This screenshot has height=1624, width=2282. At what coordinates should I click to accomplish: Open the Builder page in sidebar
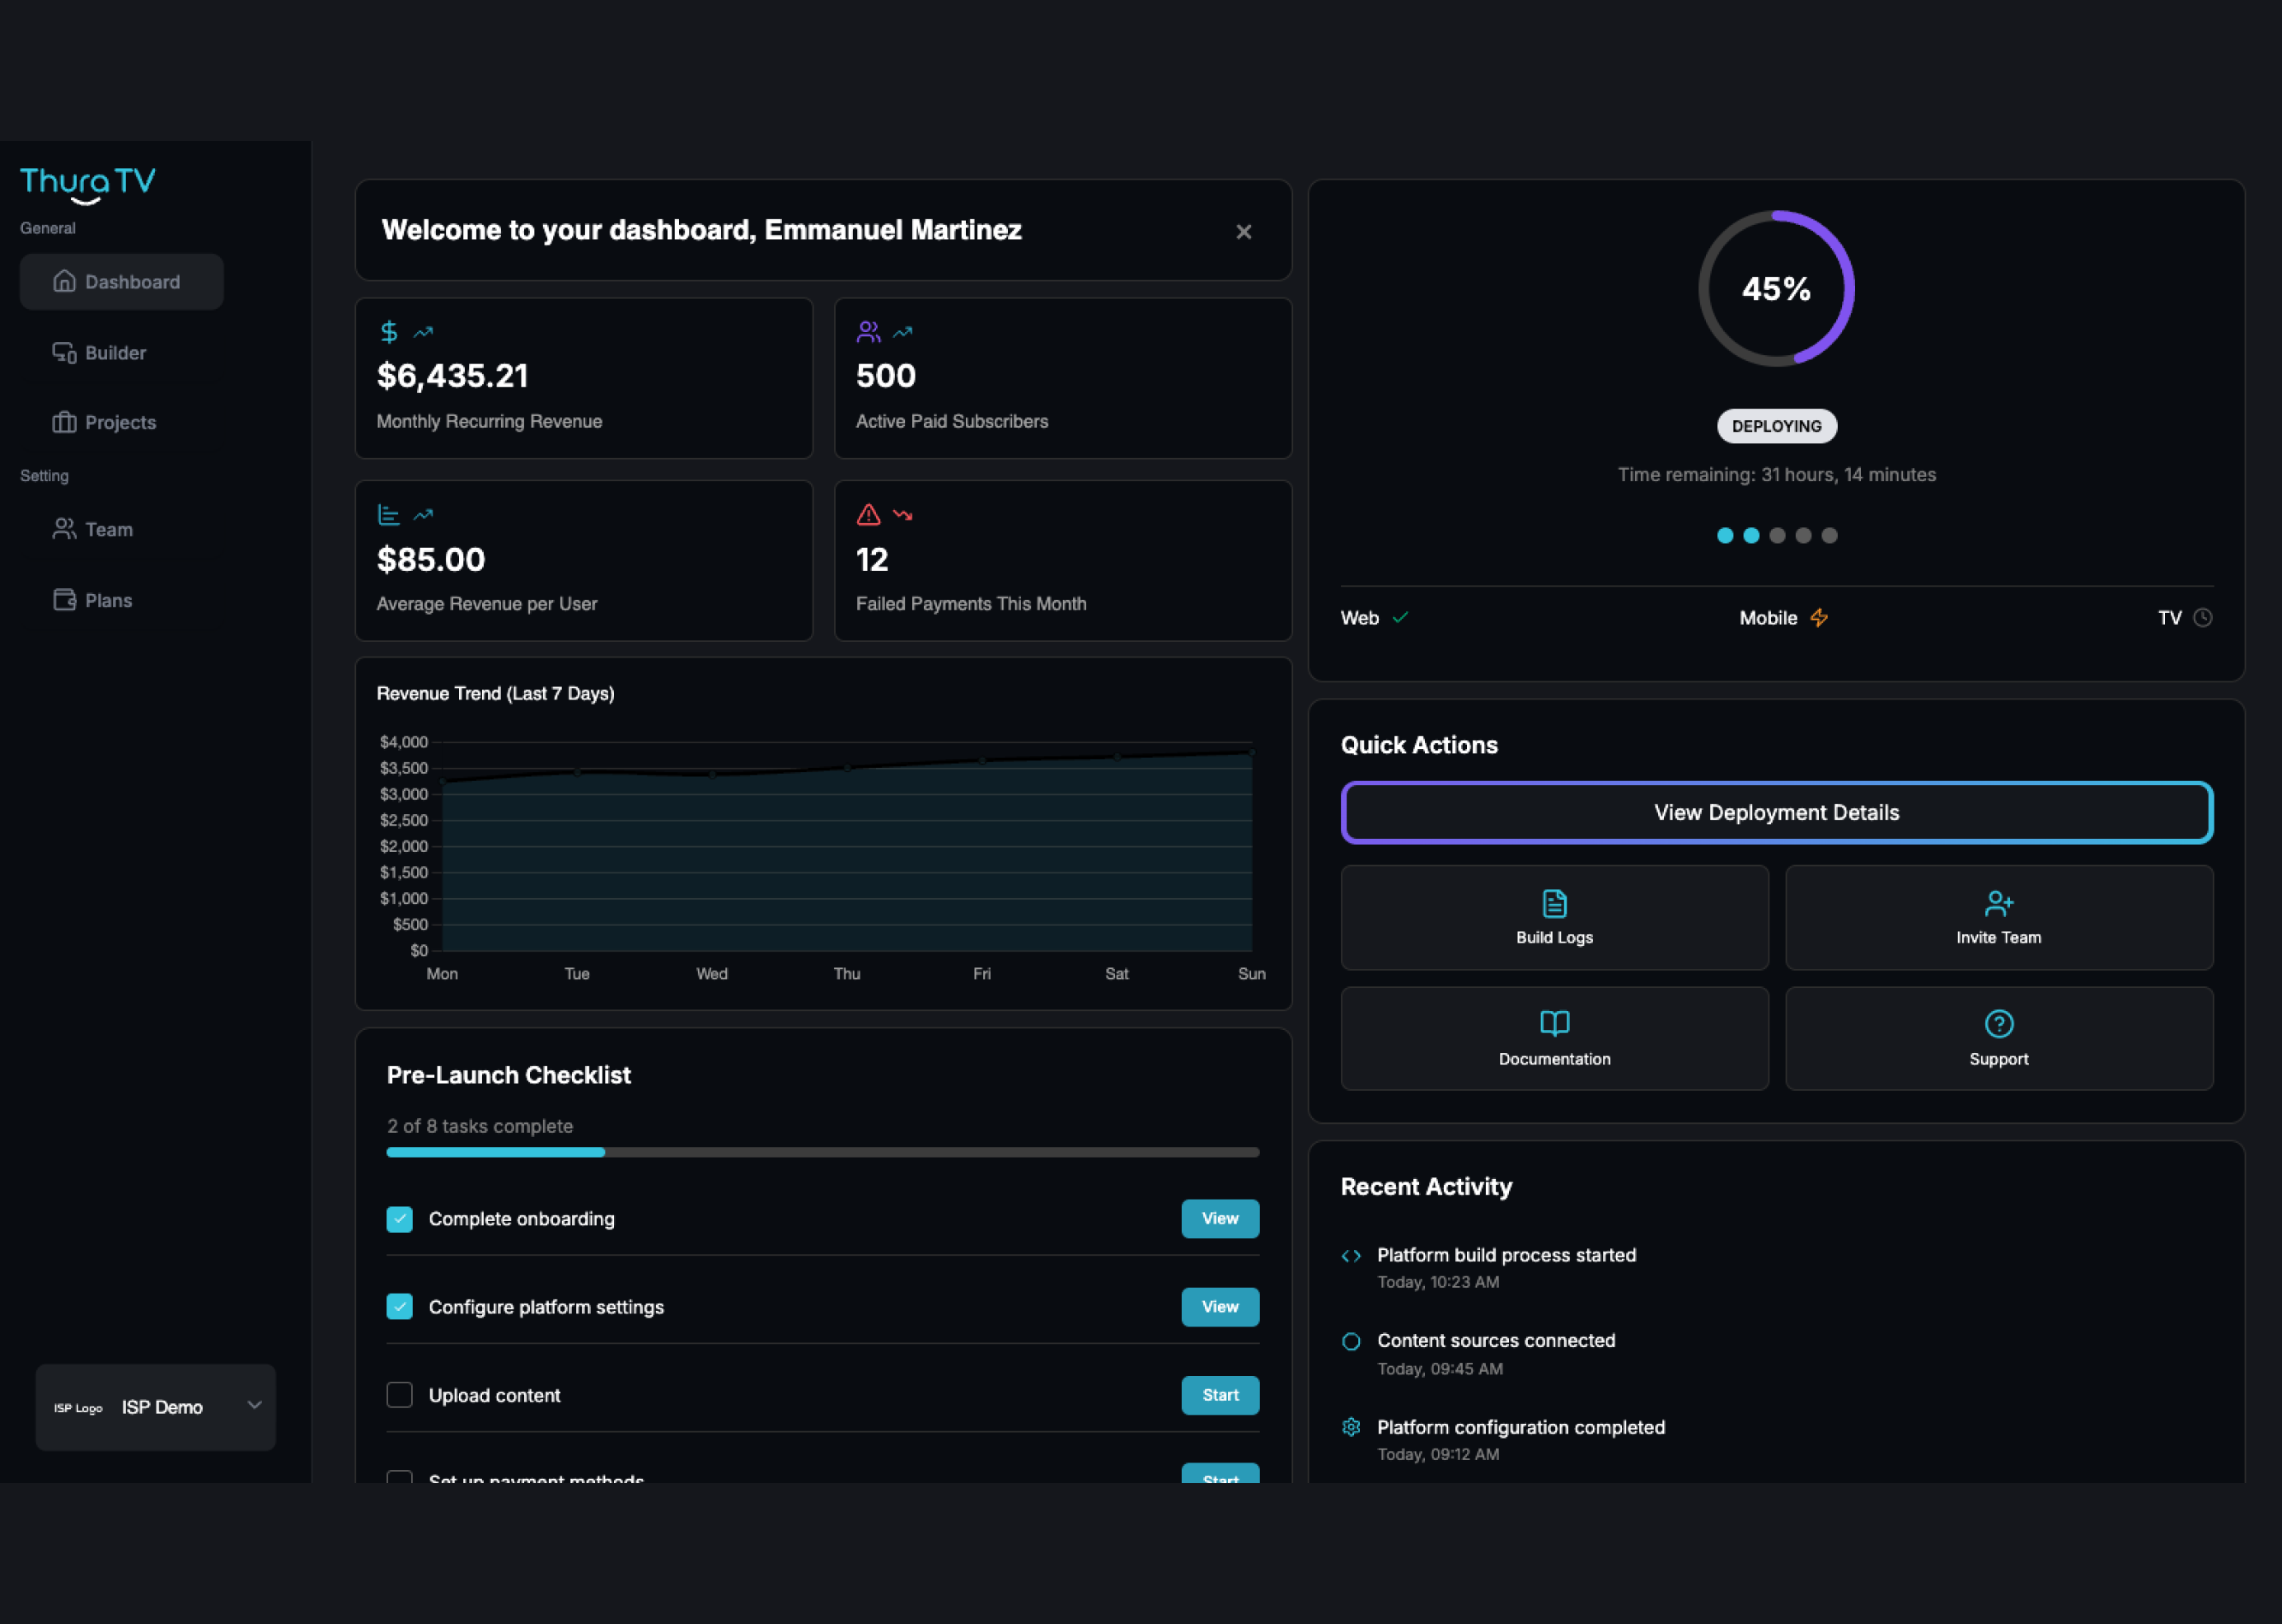[x=115, y=353]
